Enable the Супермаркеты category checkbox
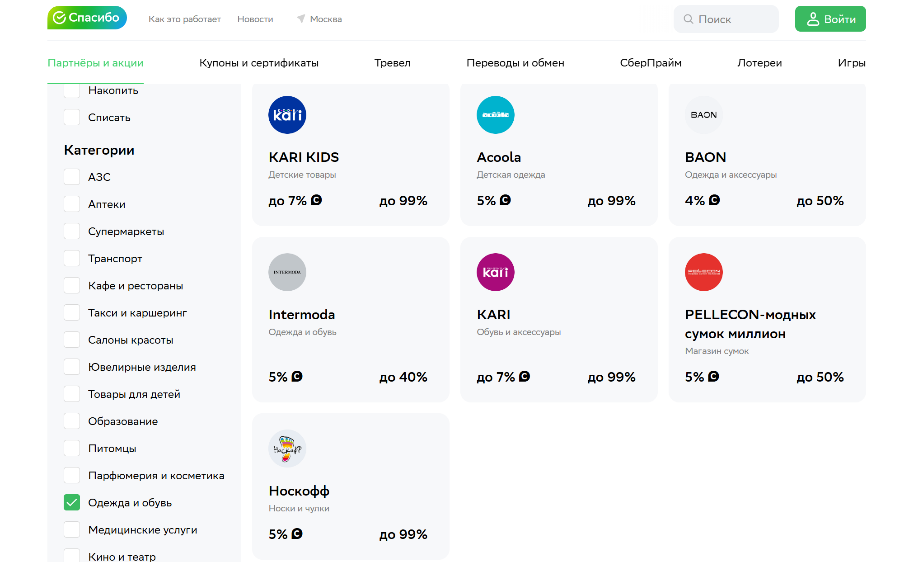This screenshot has width=909, height=562. point(72,231)
